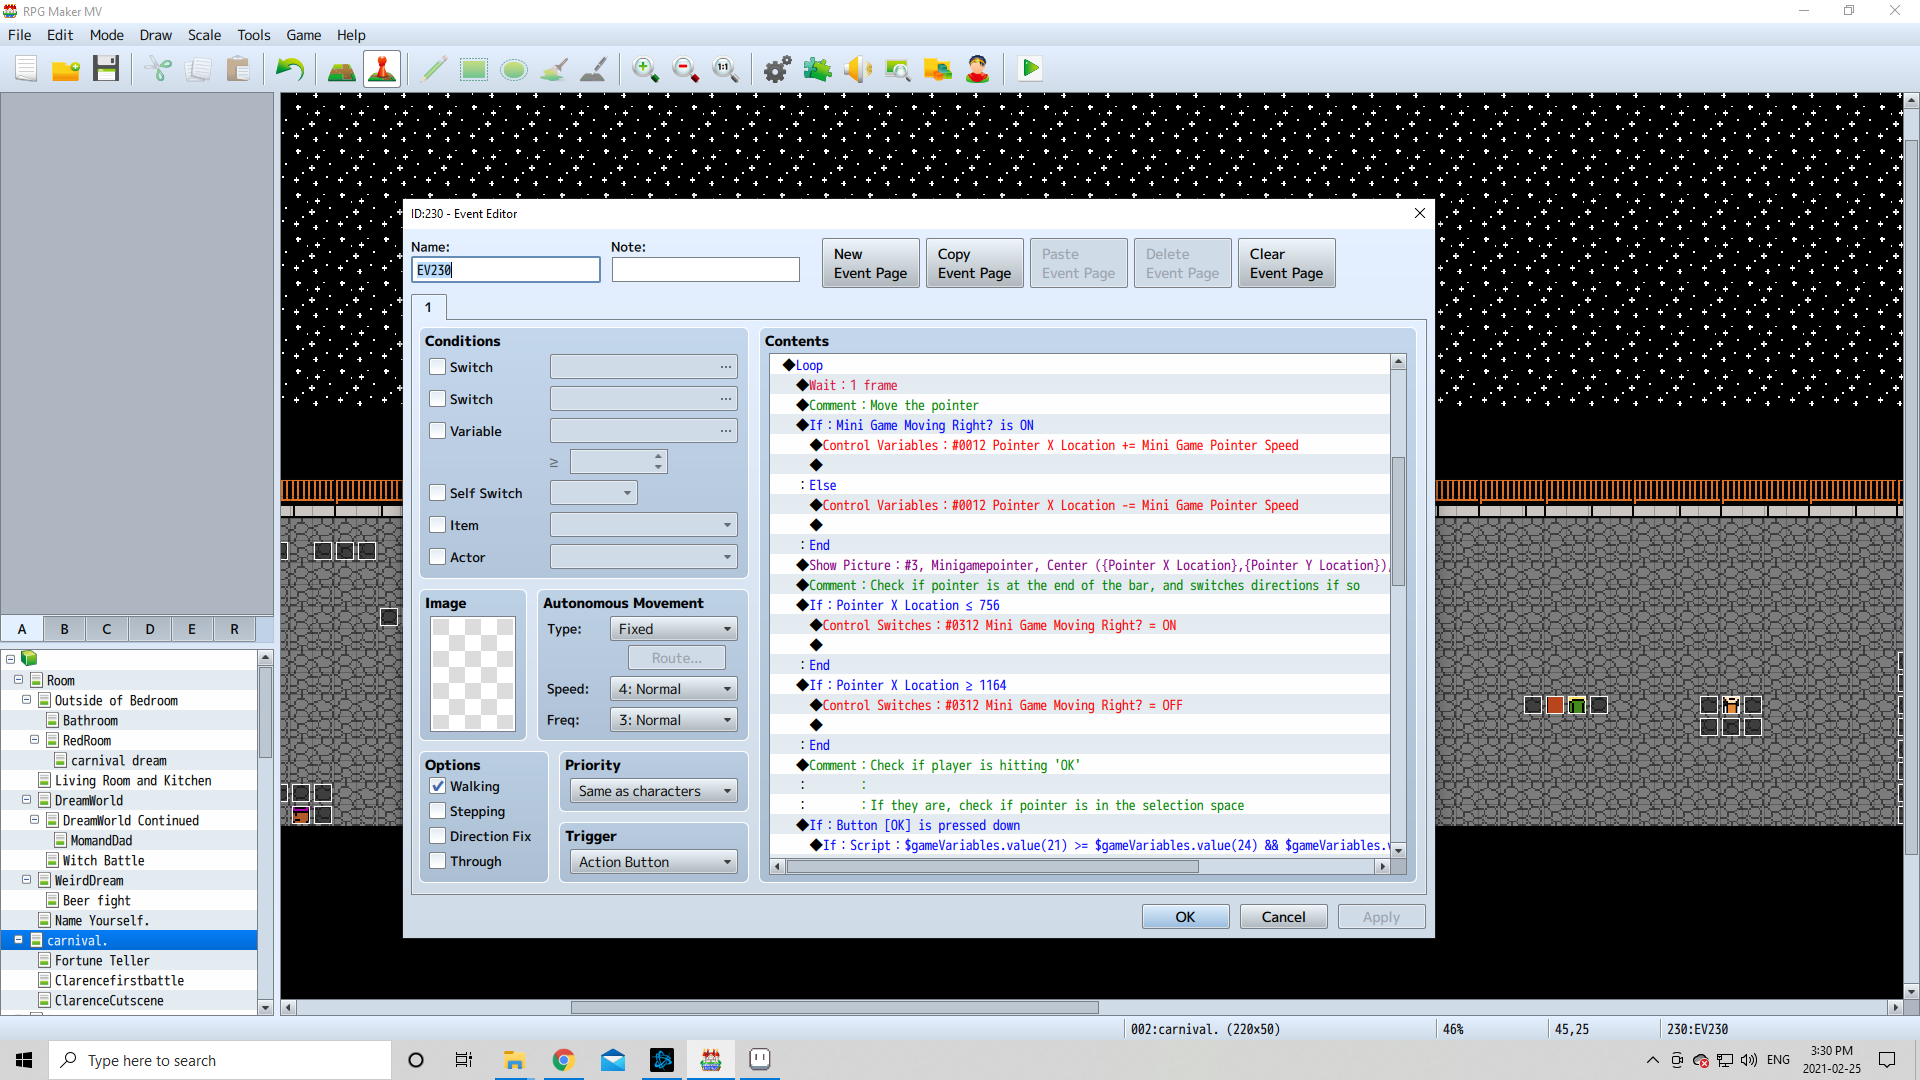Select the Pencil draw tool
The width and height of the screenshot is (1920, 1080).
[434, 69]
